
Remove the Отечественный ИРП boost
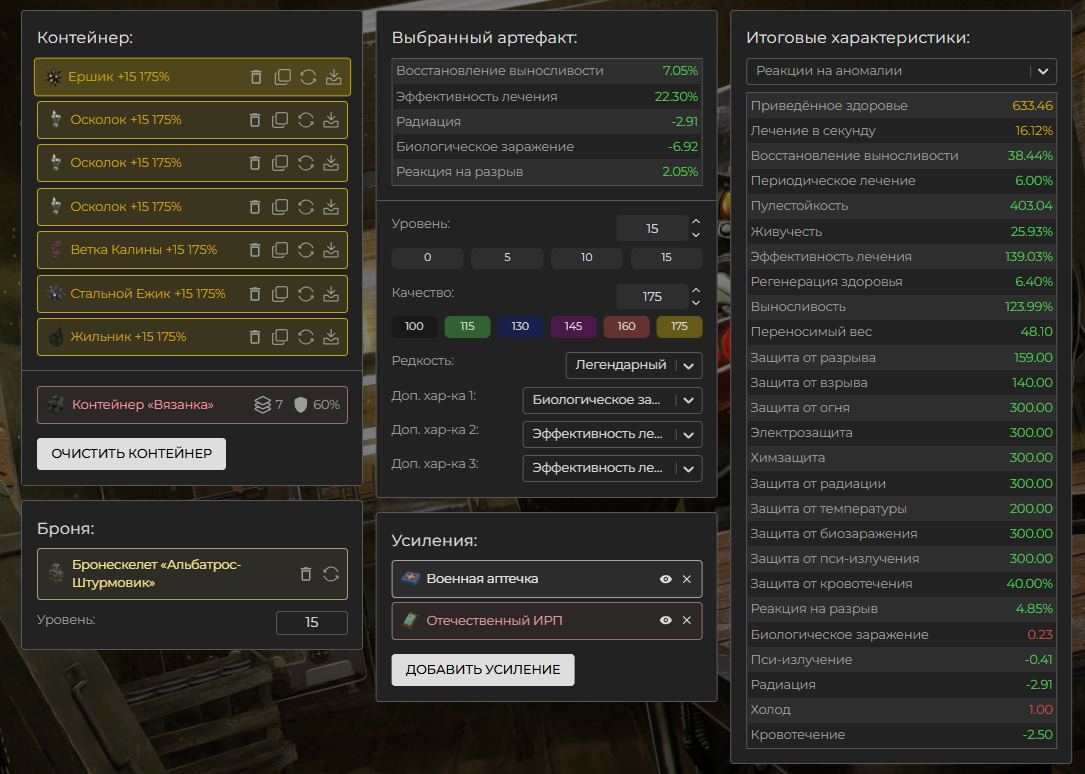point(686,621)
